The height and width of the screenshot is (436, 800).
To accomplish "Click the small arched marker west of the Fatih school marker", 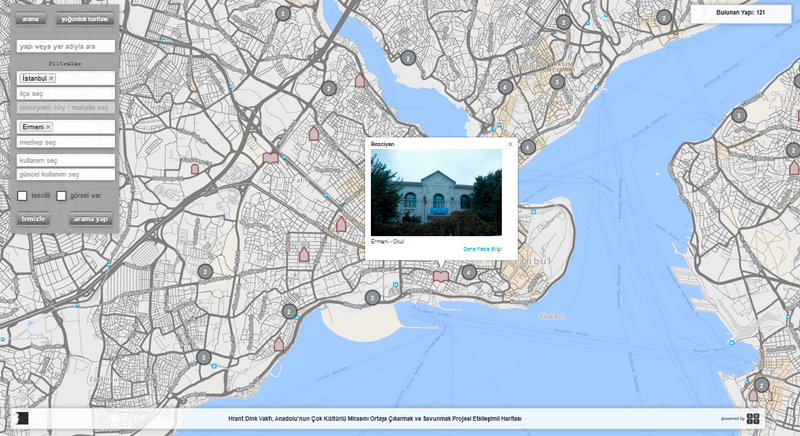I will tap(194, 169).
